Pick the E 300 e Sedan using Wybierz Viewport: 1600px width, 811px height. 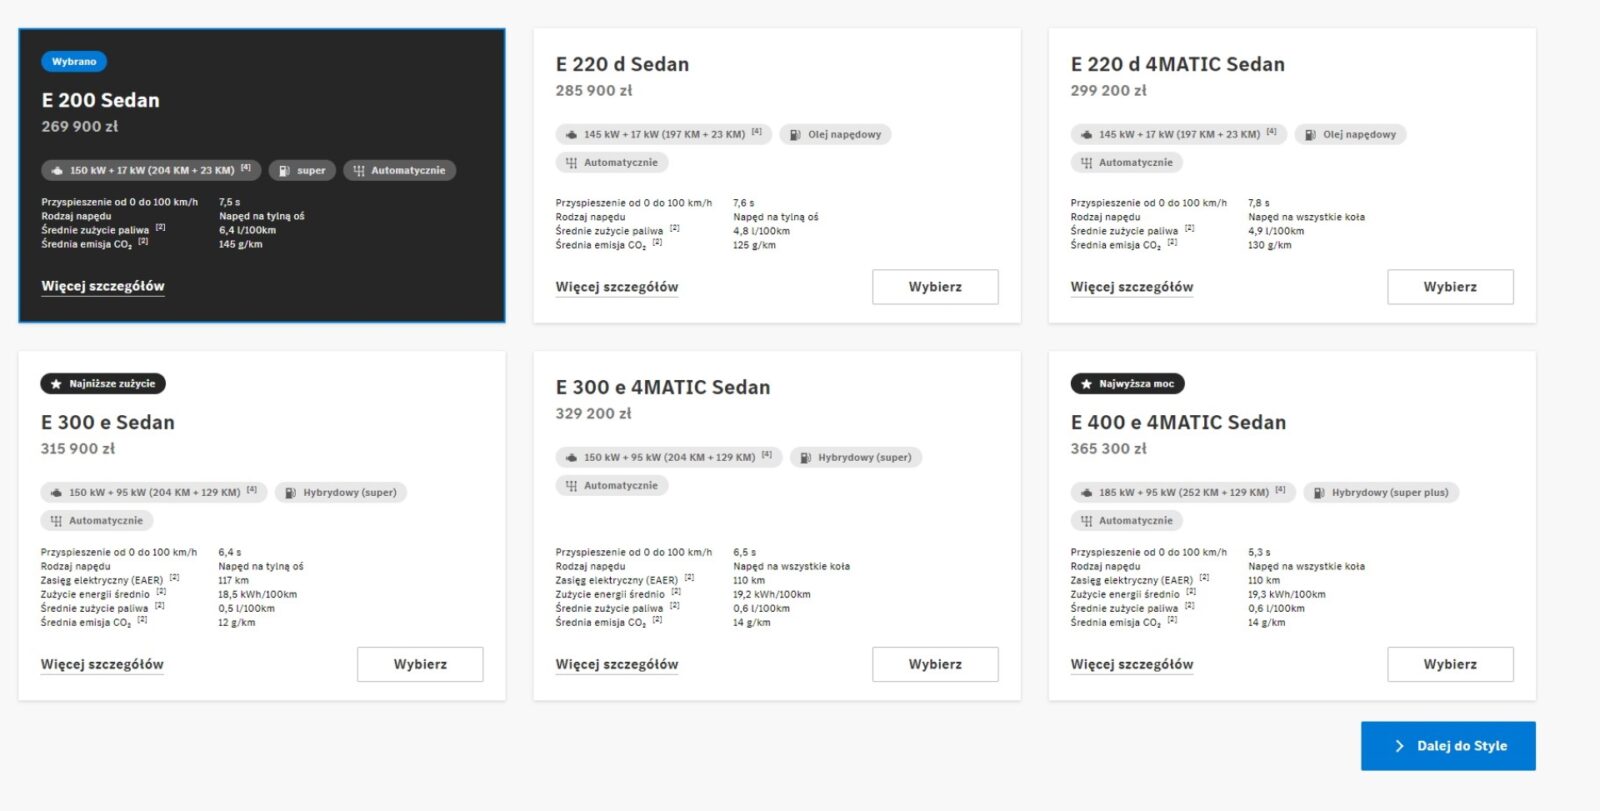[420, 664]
